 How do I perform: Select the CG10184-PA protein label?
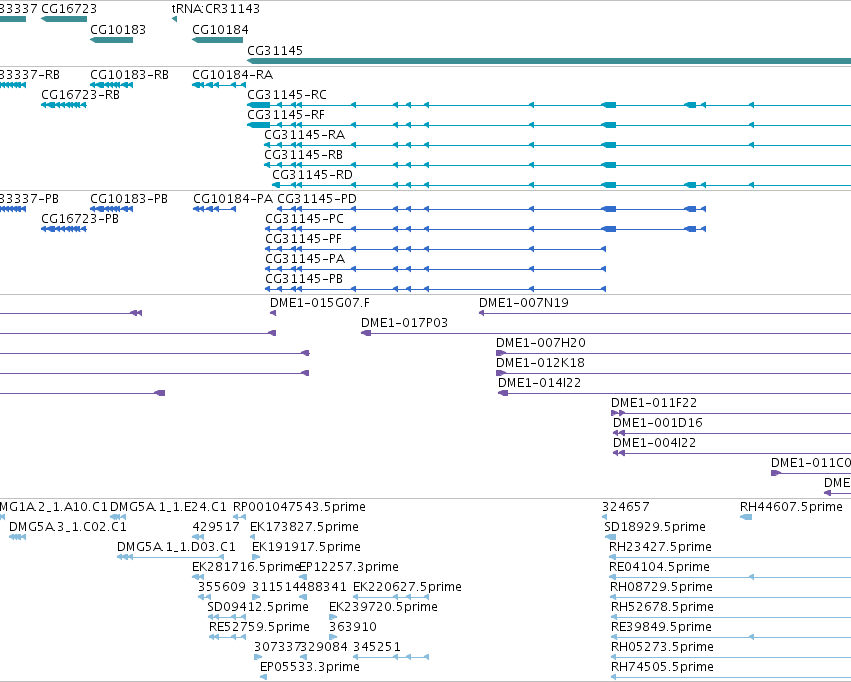(x=233, y=199)
